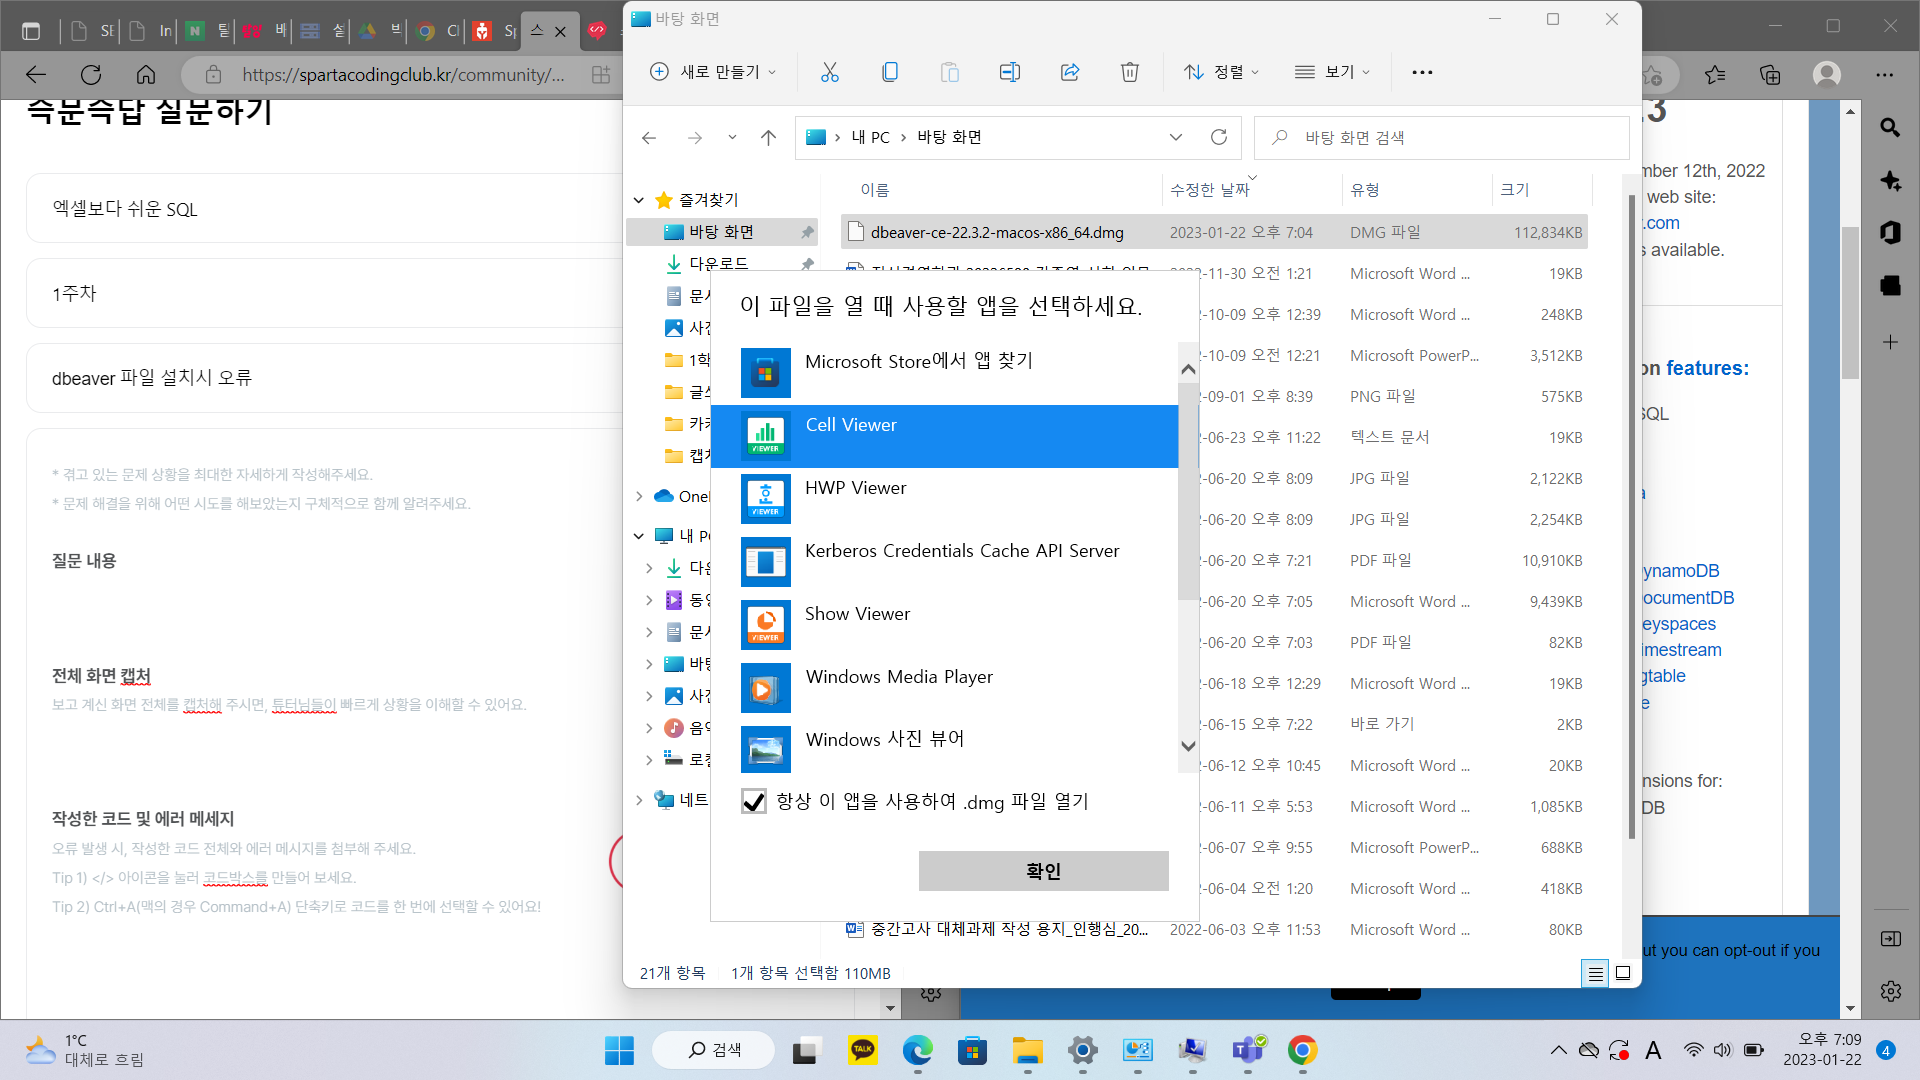Image resolution: width=1920 pixels, height=1080 pixels.
Task: Click the features: link in background page
Action: click(x=1707, y=368)
